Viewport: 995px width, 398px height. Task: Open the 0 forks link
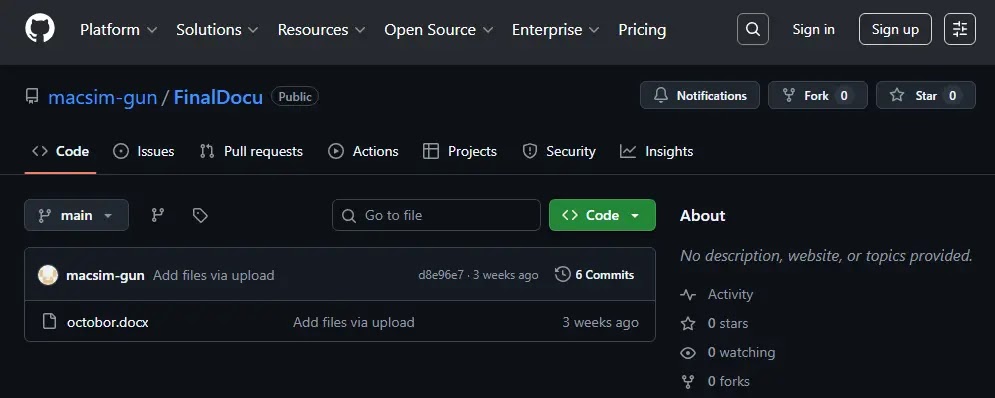pyautogui.click(x=728, y=381)
